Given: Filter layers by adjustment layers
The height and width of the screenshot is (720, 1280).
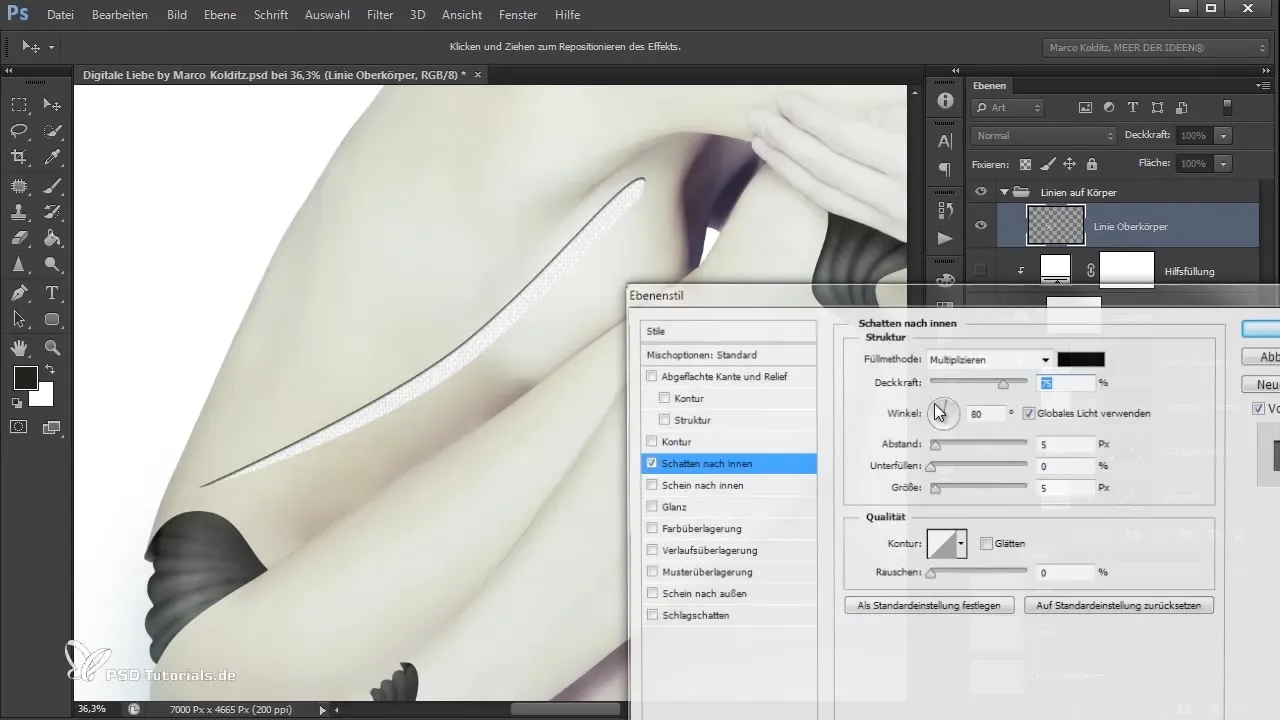Looking at the screenshot, I should click(1109, 107).
